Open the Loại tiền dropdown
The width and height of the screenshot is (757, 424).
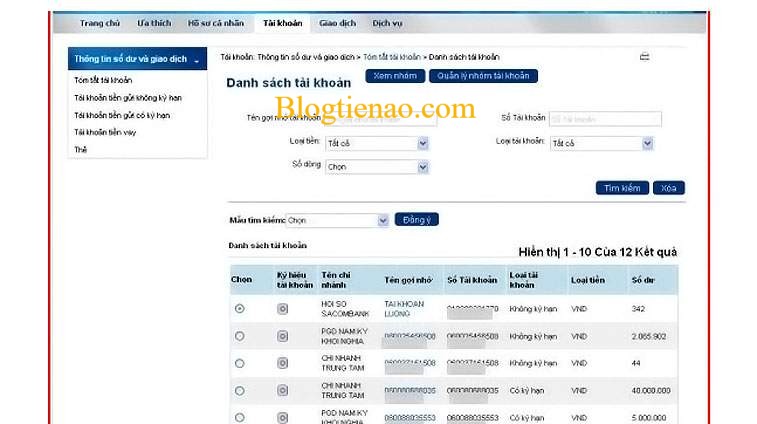tap(377, 143)
